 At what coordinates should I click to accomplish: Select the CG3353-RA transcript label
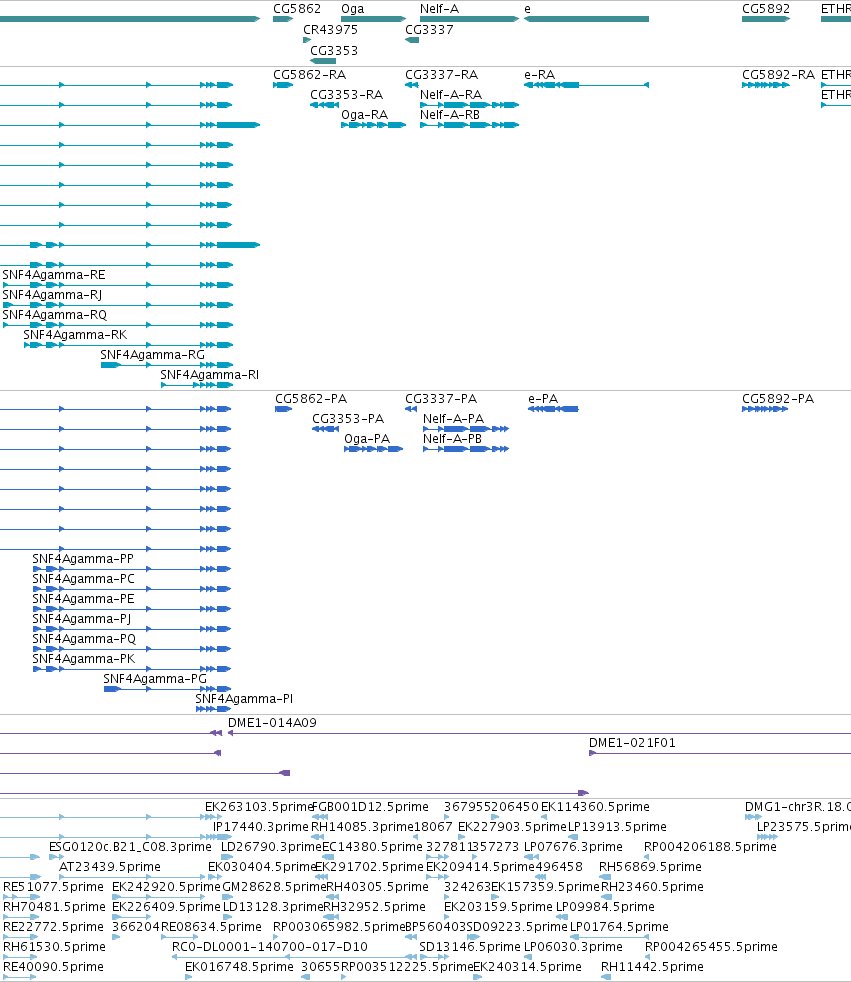[x=347, y=95]
